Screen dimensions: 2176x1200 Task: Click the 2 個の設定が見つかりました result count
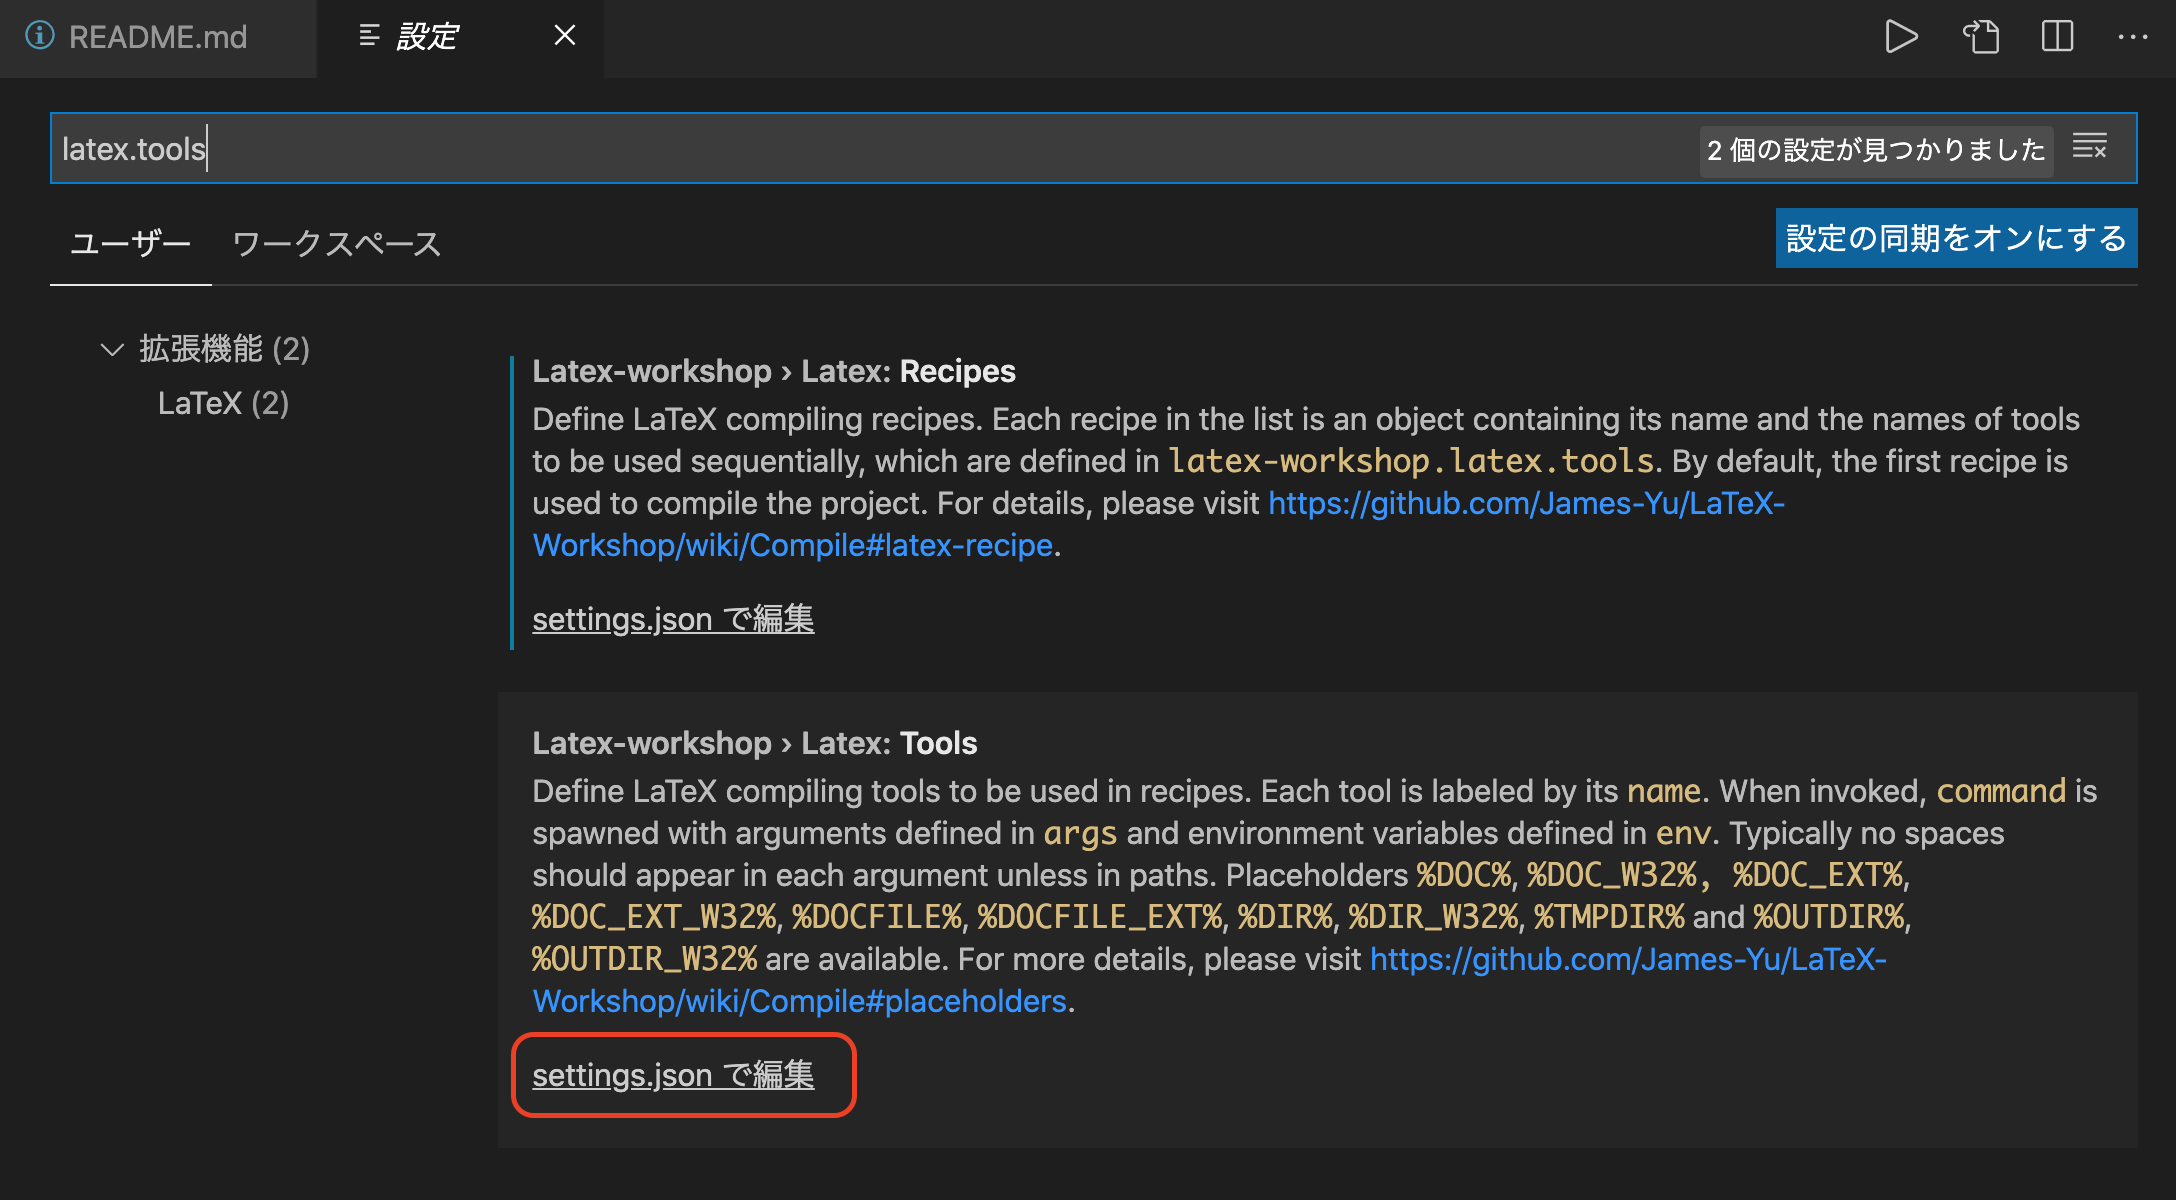click(x=1876, y=150)
